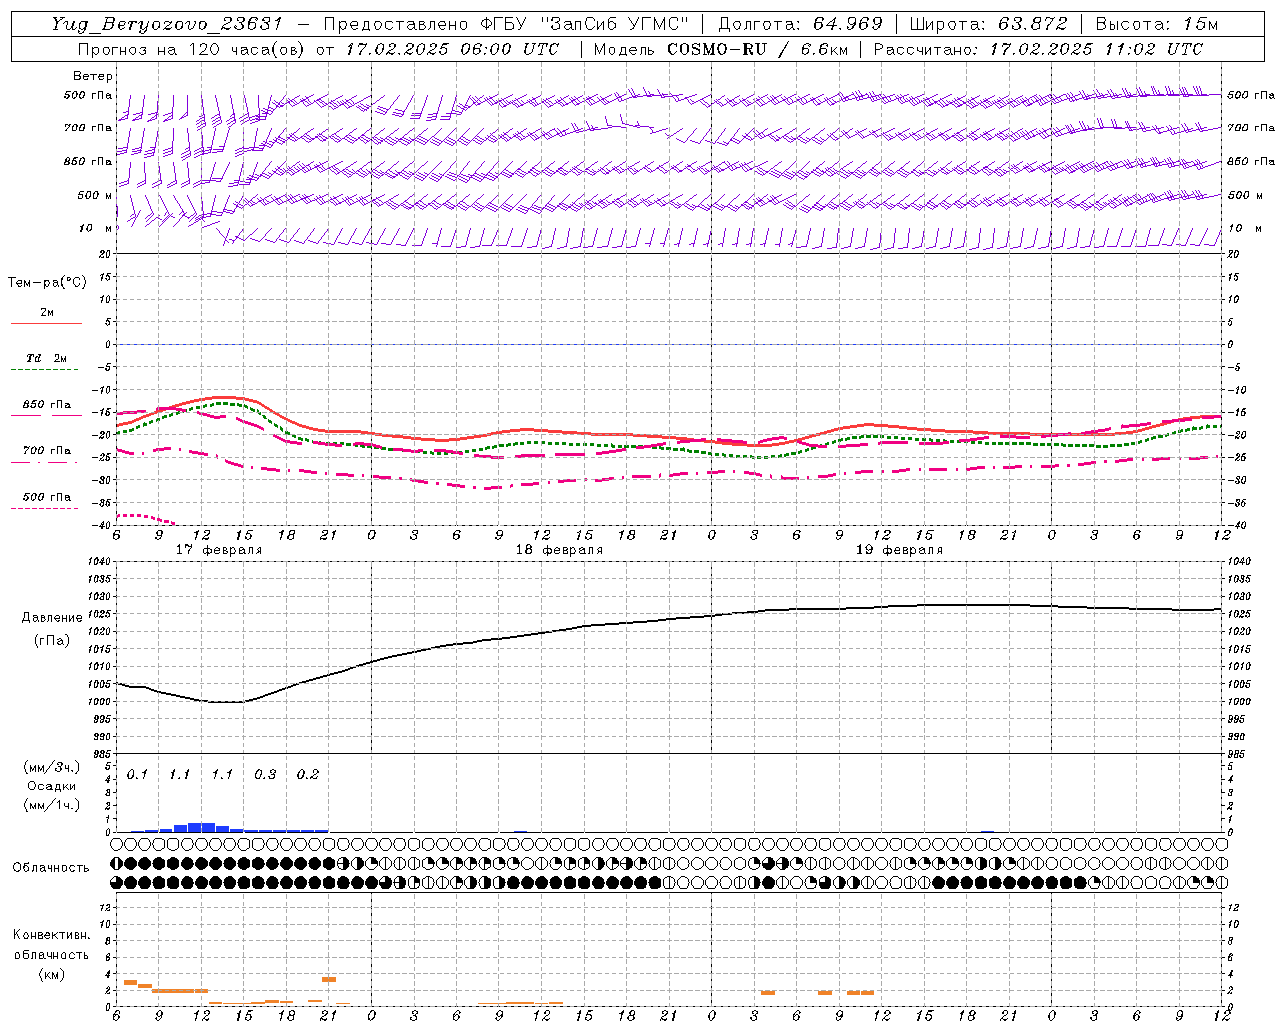Image resolution: width=1280 pixels, height=1024 pixels.
Task: Click the precipitation total 0.2
Action: point(308,775)
